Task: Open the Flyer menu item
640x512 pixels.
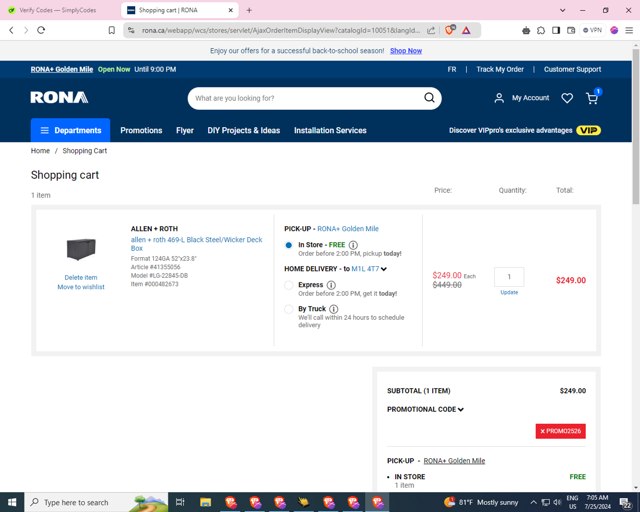Action: pos(185,130)
